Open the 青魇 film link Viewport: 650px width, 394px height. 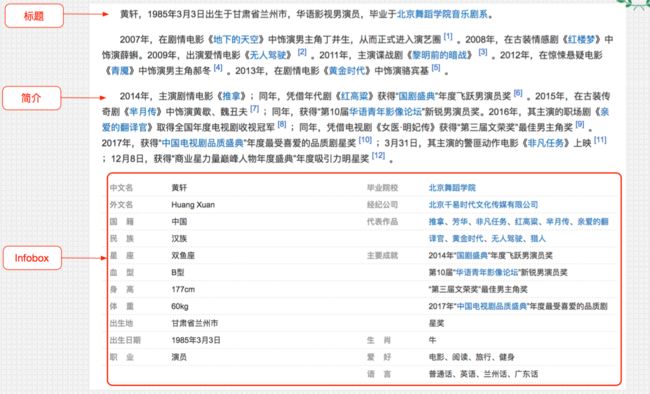click(x=120, y=71)
